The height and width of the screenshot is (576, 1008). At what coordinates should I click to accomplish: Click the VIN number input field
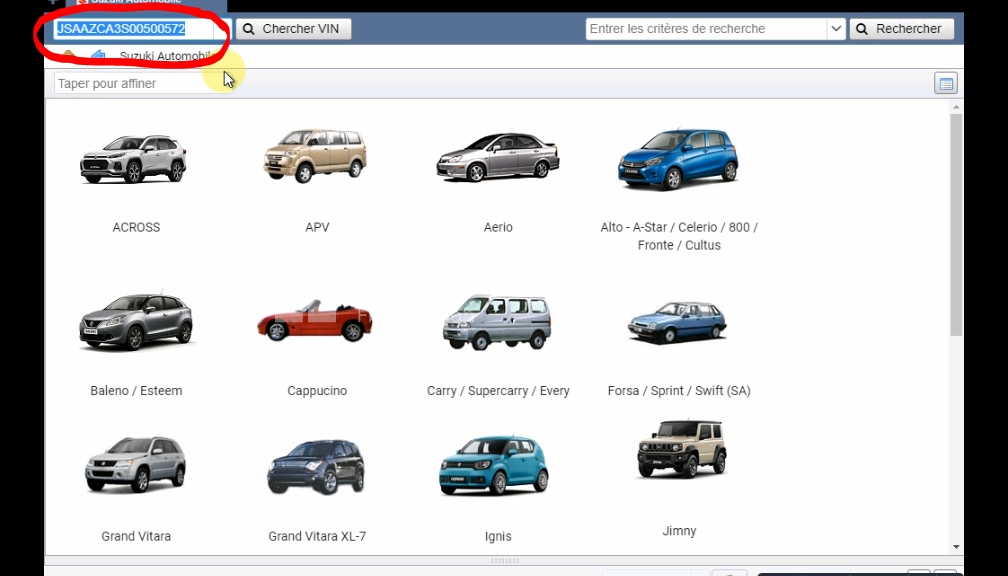(134, 29)
